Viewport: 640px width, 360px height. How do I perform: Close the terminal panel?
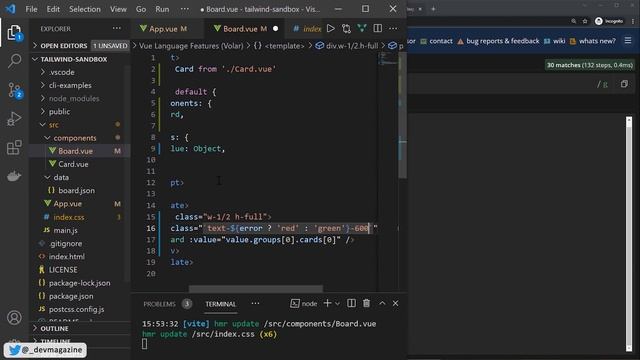395,303
